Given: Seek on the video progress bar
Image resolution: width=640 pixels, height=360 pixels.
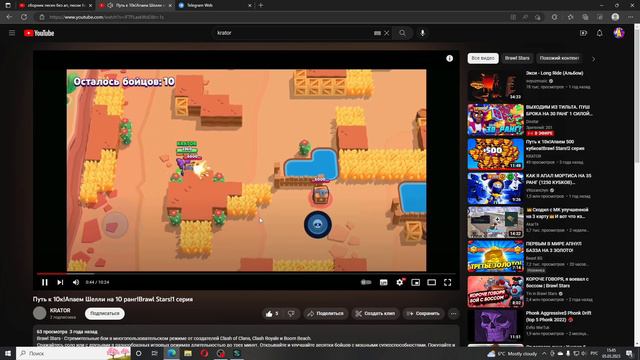Looking at the screenshot, I should click(246, 273).
